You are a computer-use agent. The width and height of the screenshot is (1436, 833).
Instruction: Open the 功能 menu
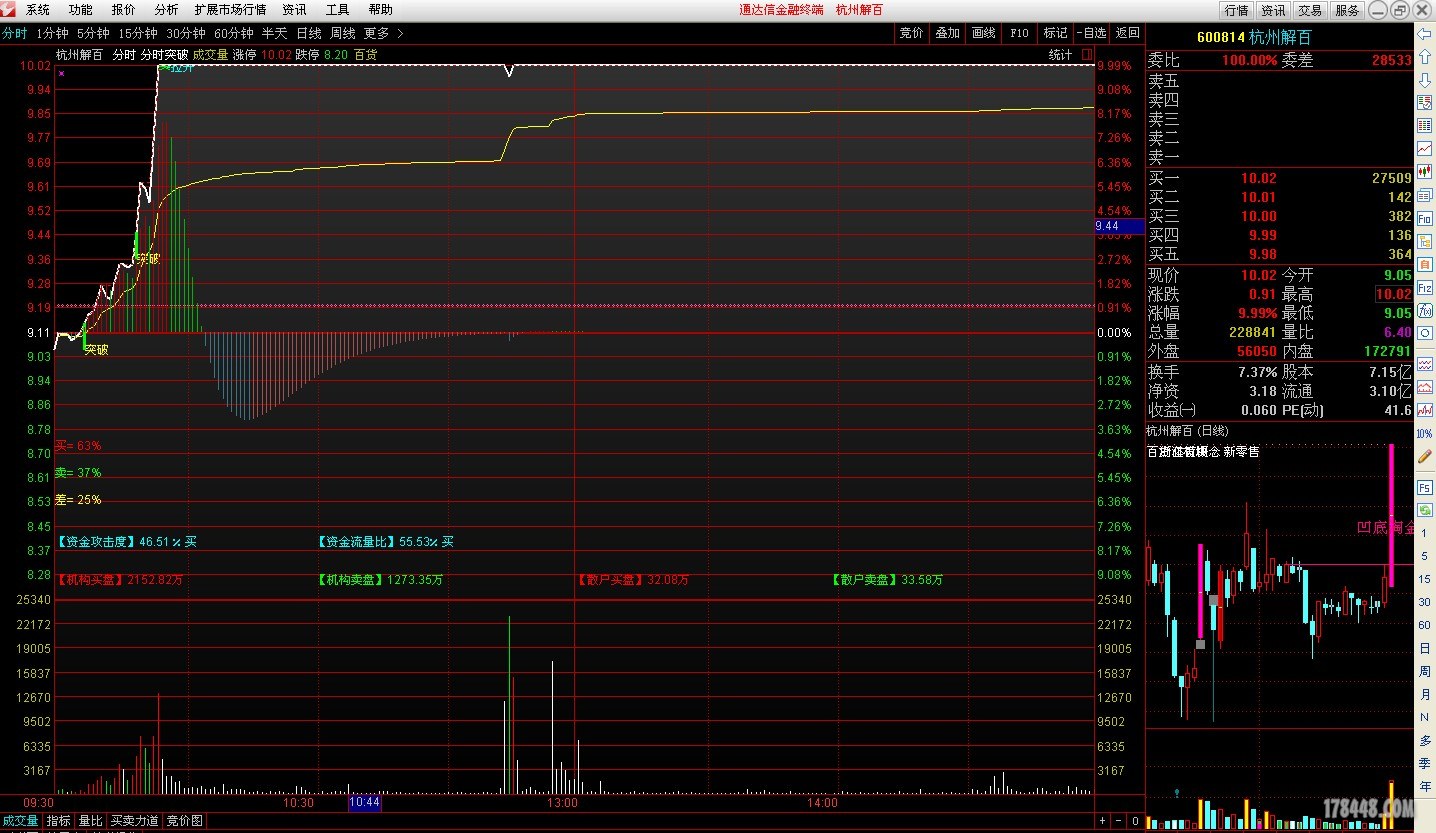(x=81, y=10)
